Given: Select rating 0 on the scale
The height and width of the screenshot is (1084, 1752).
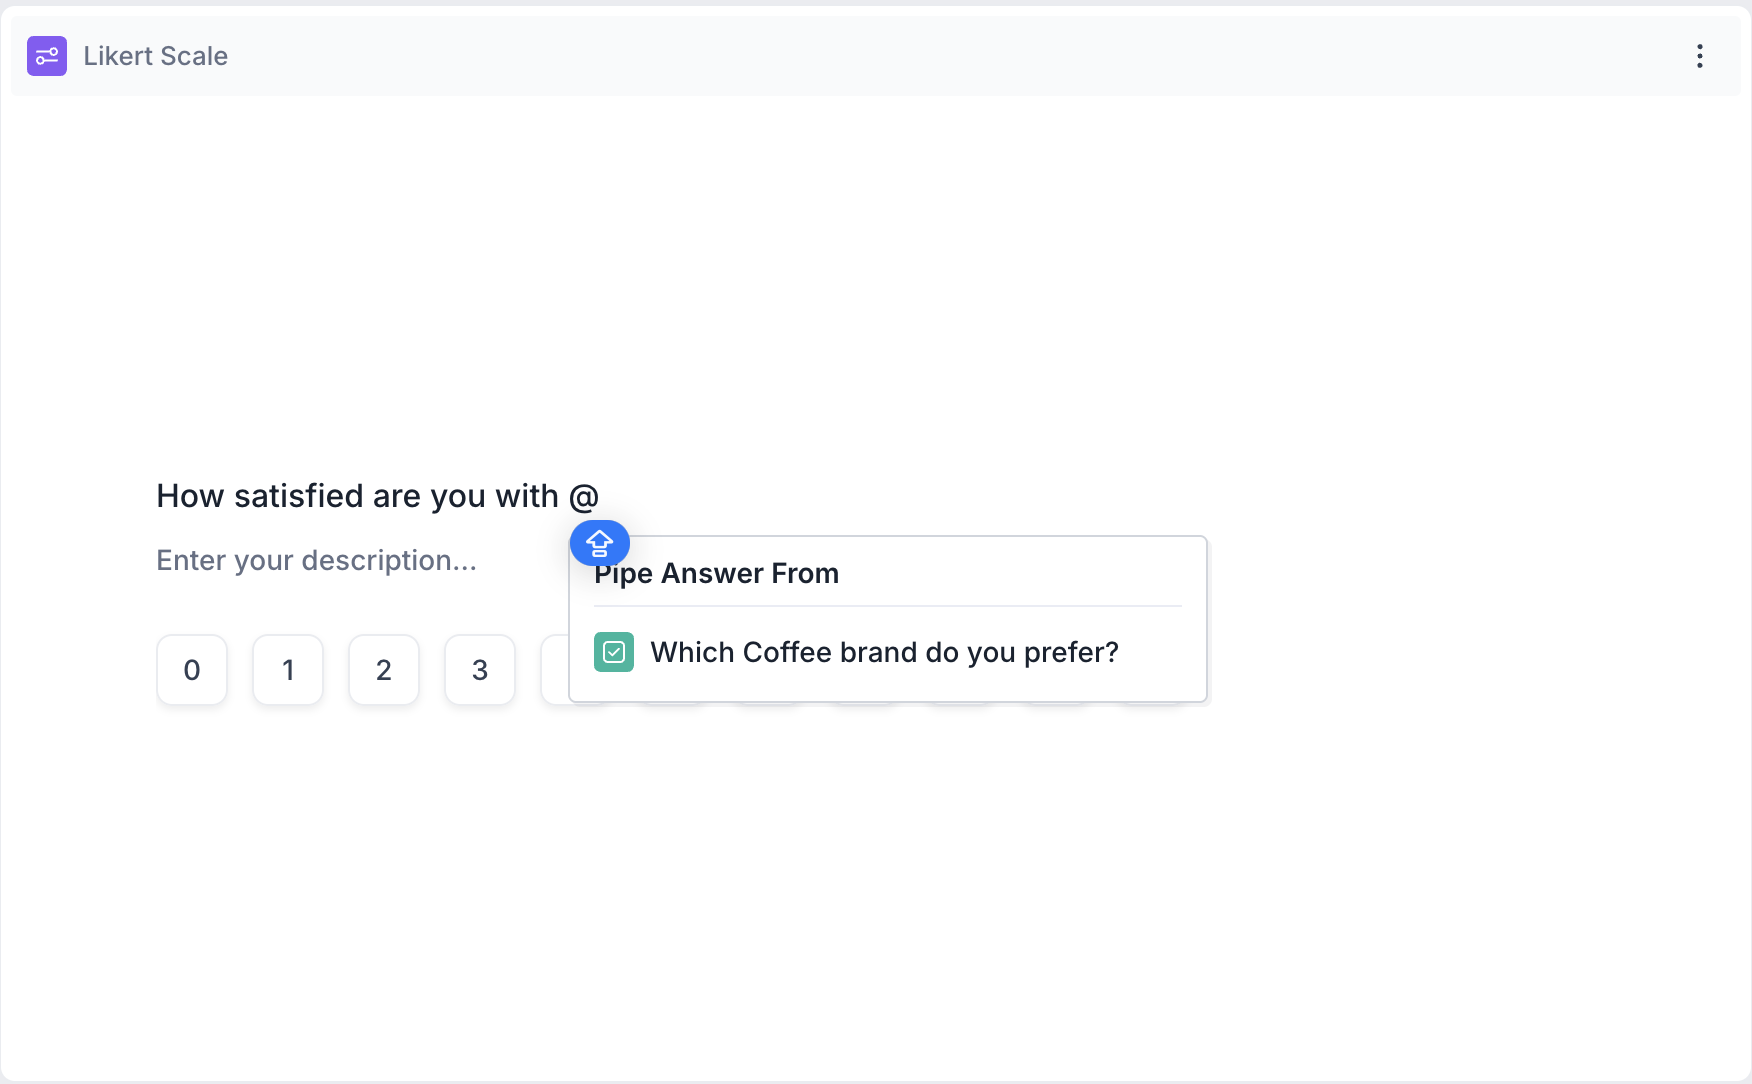Looking at the screenshot, I should [x=192, y=670].
